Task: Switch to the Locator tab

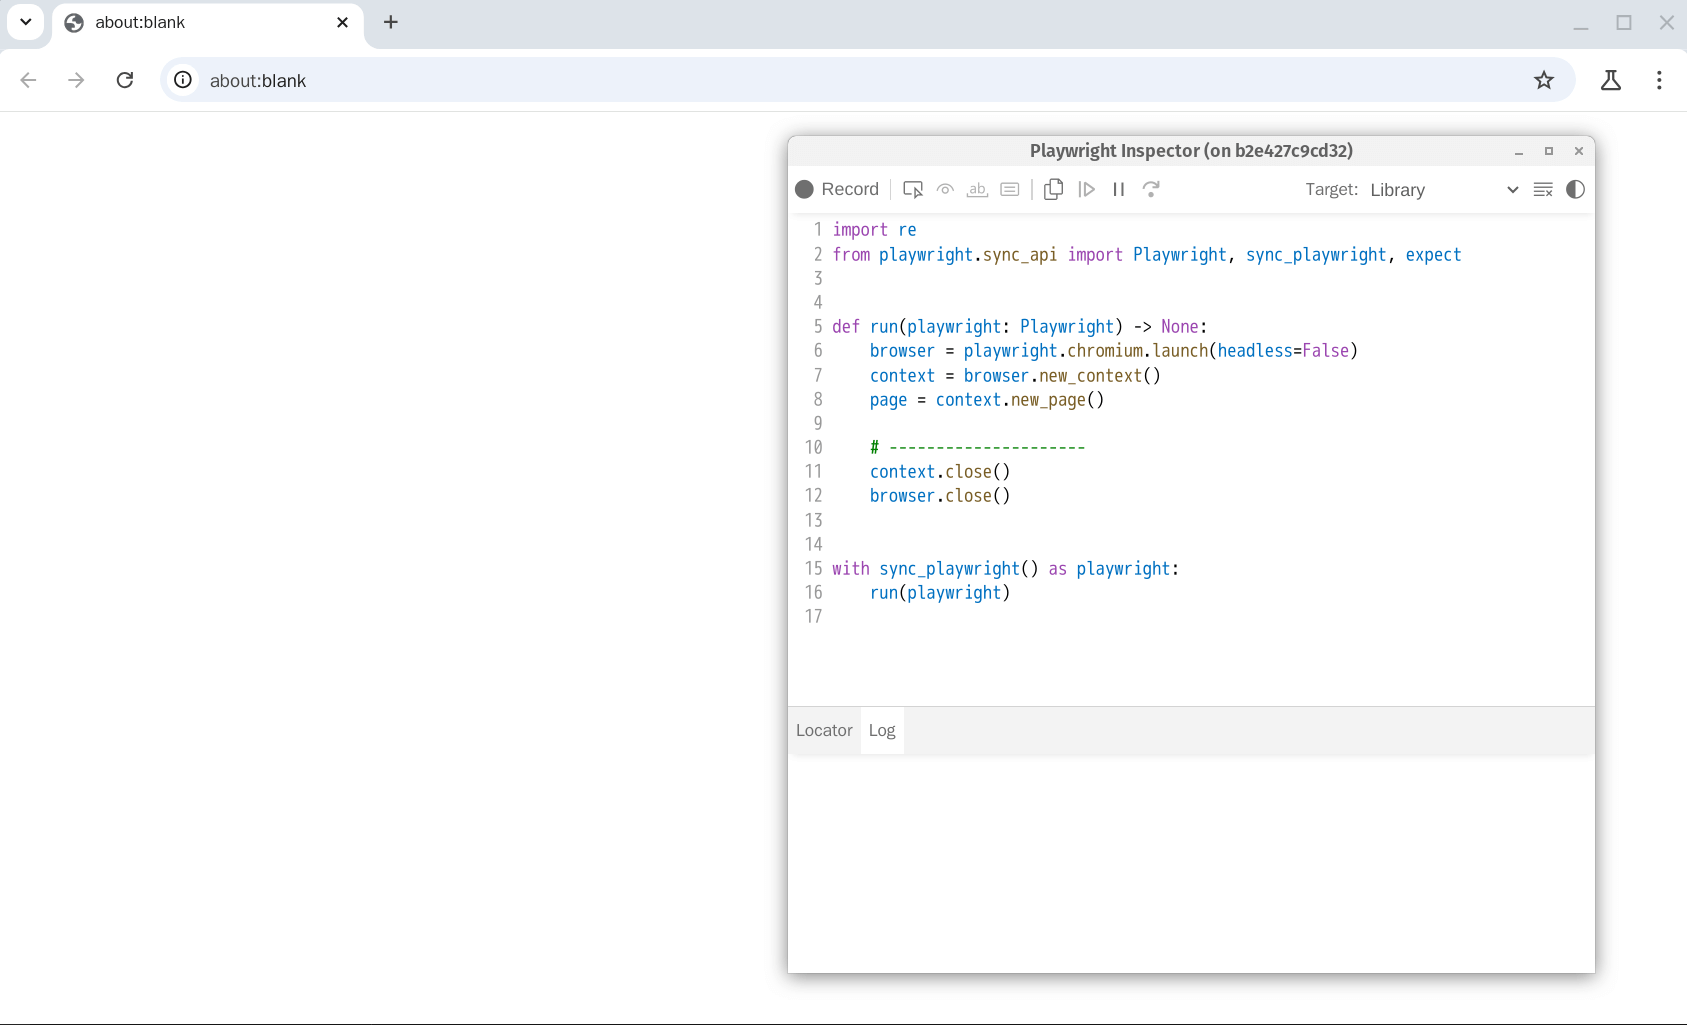Action: pos(823,730)
